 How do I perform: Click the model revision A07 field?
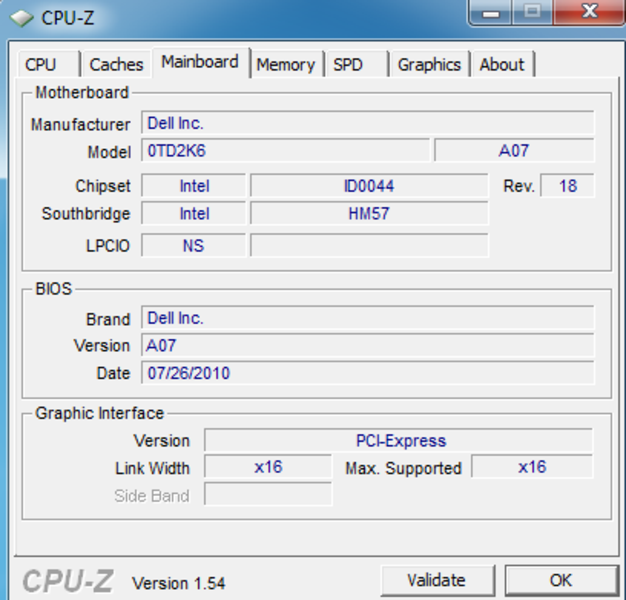(x=514, y=150)
